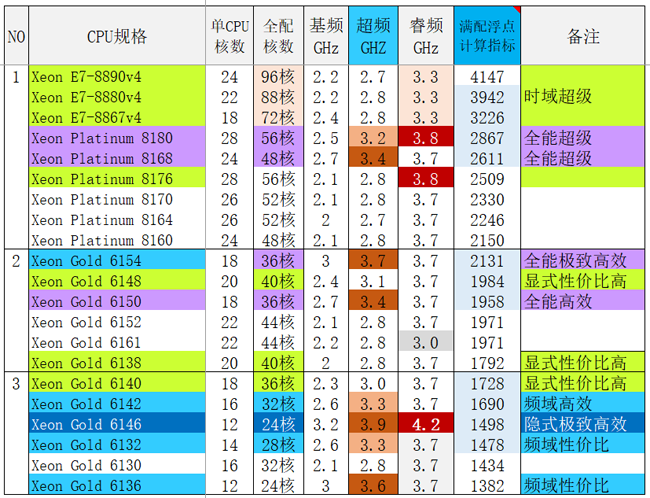The height and width of the screenshot is (498, 650).
Task: Select the score cell 2509
Action: [487, 178]
